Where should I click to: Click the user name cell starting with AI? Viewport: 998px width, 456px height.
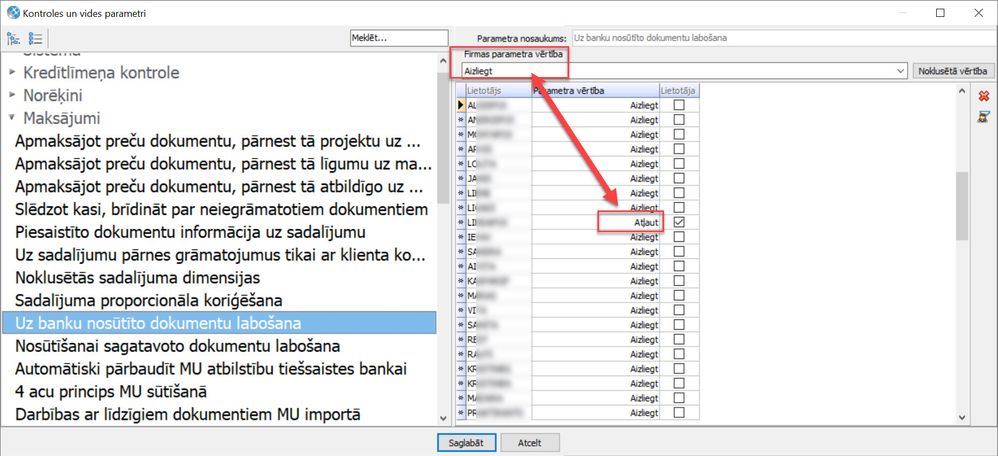pos(498,266)
